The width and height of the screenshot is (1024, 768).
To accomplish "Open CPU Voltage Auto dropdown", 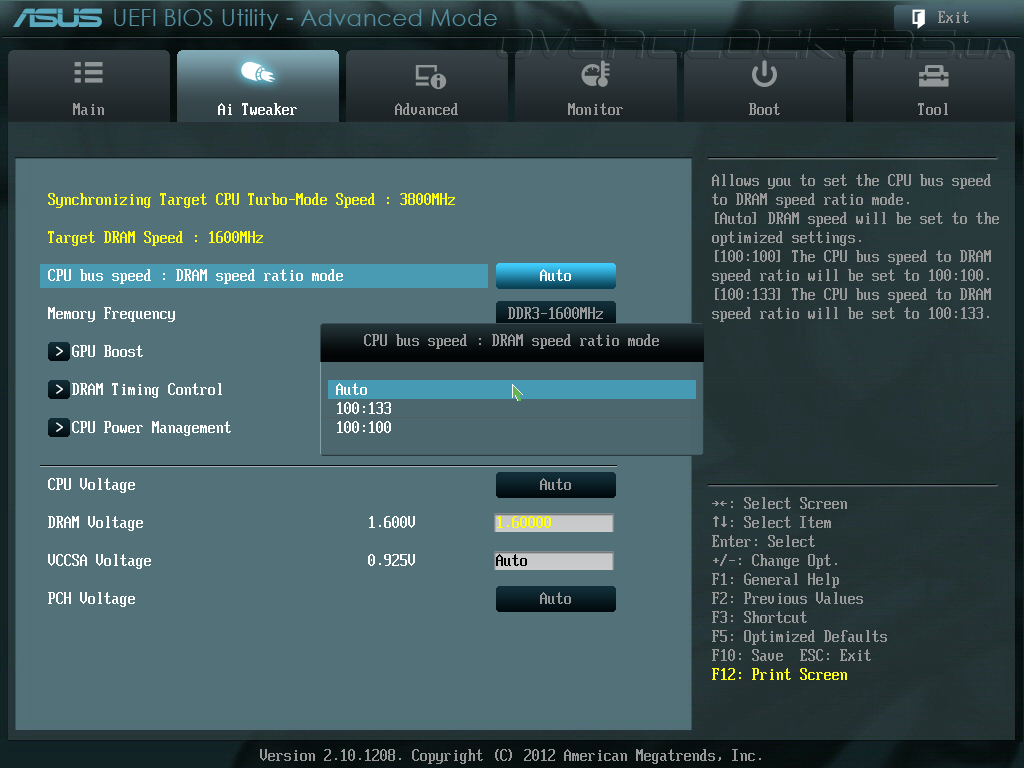I will click(x=556, y=485).
